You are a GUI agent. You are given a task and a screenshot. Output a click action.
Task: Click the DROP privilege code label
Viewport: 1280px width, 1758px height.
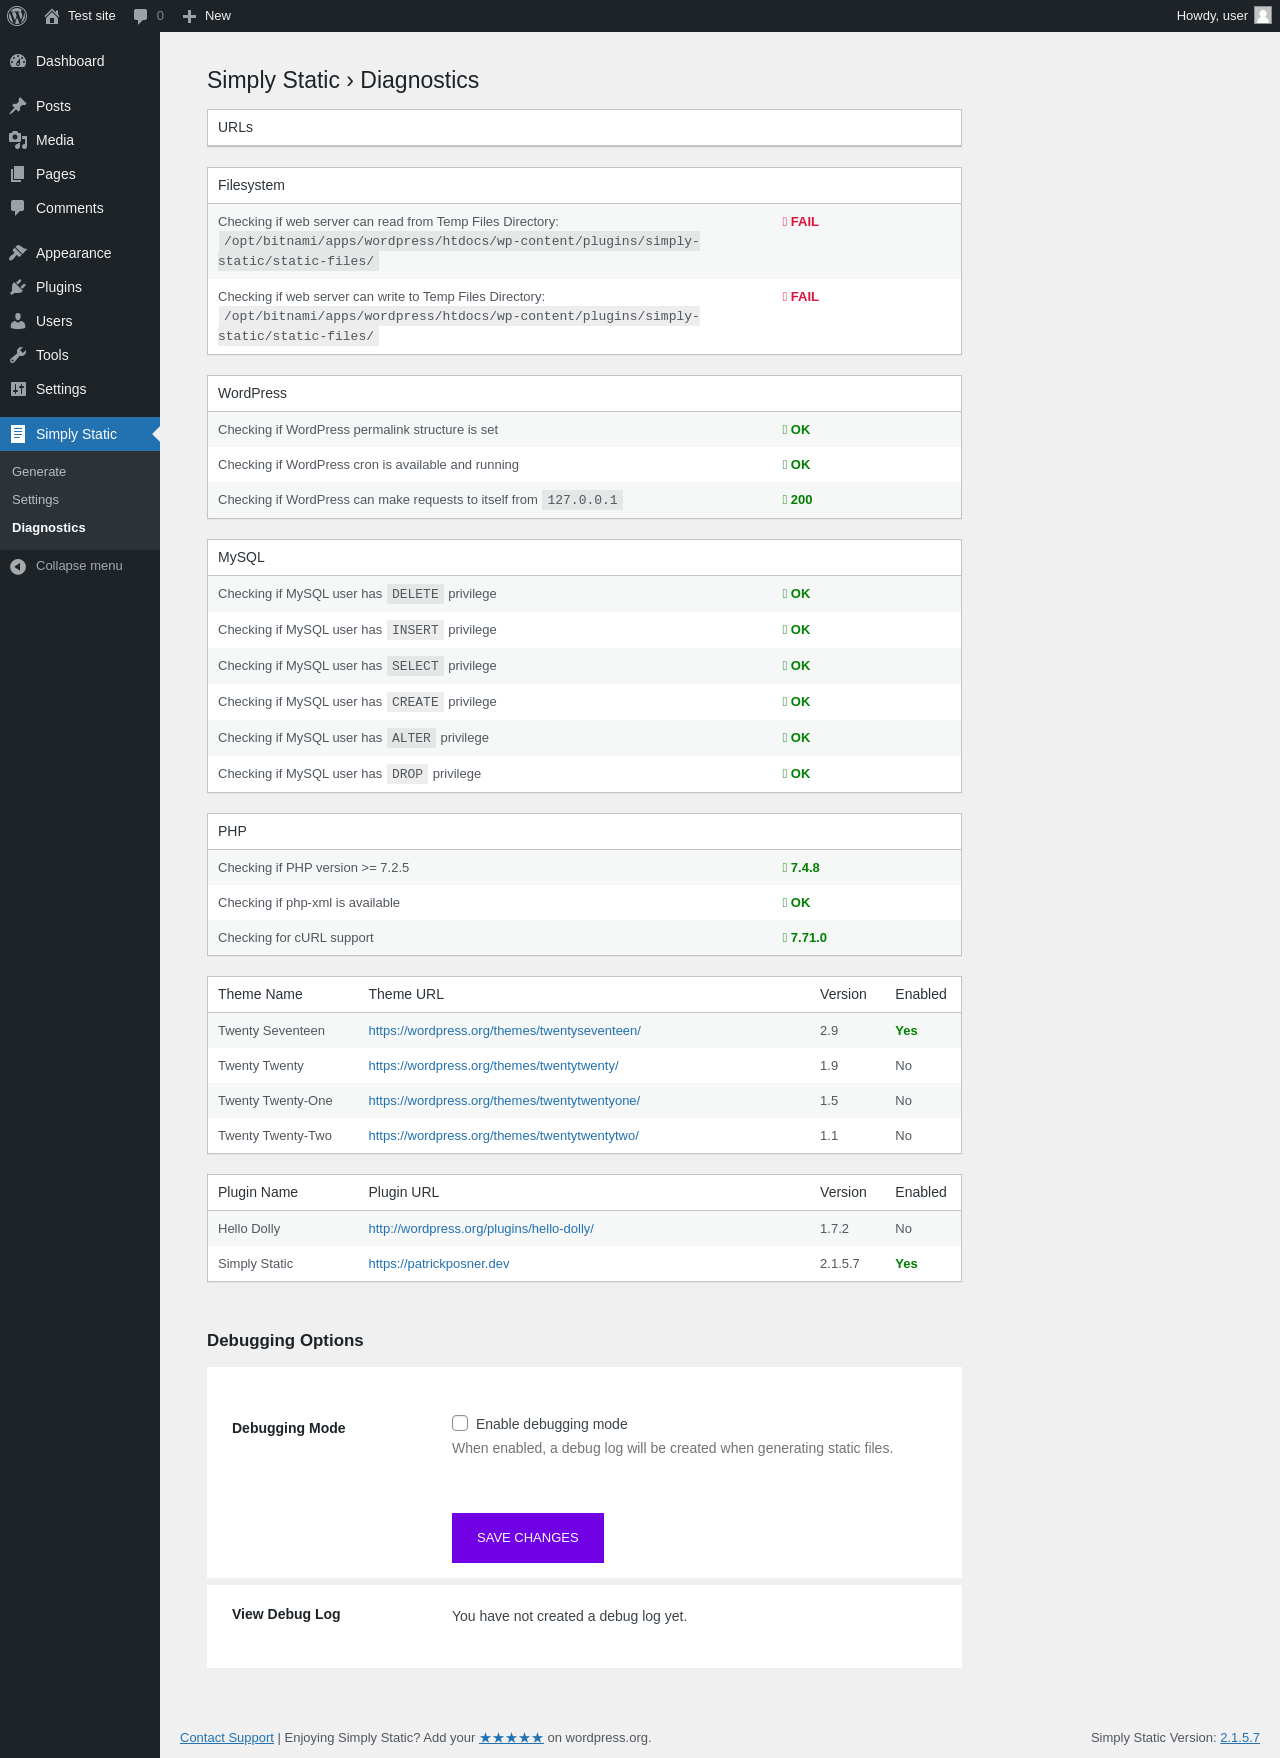pyautogui.click(x=407, y=774)
